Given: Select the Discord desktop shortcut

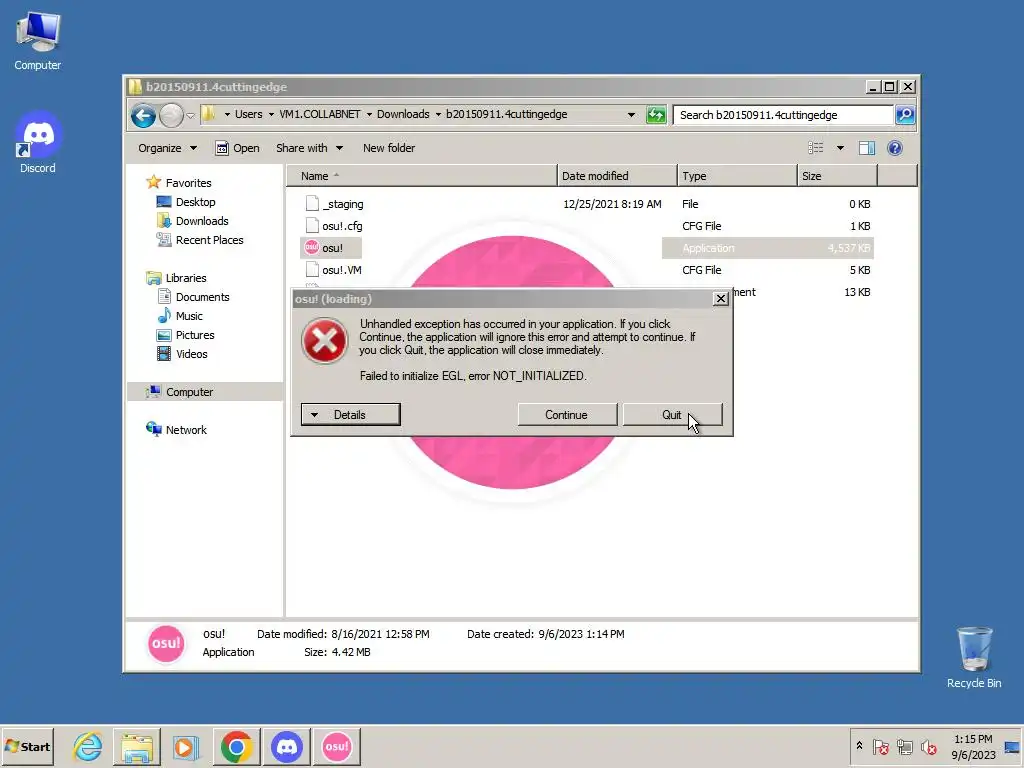Looking at the screenshot, I should click(x=37, y=142).
